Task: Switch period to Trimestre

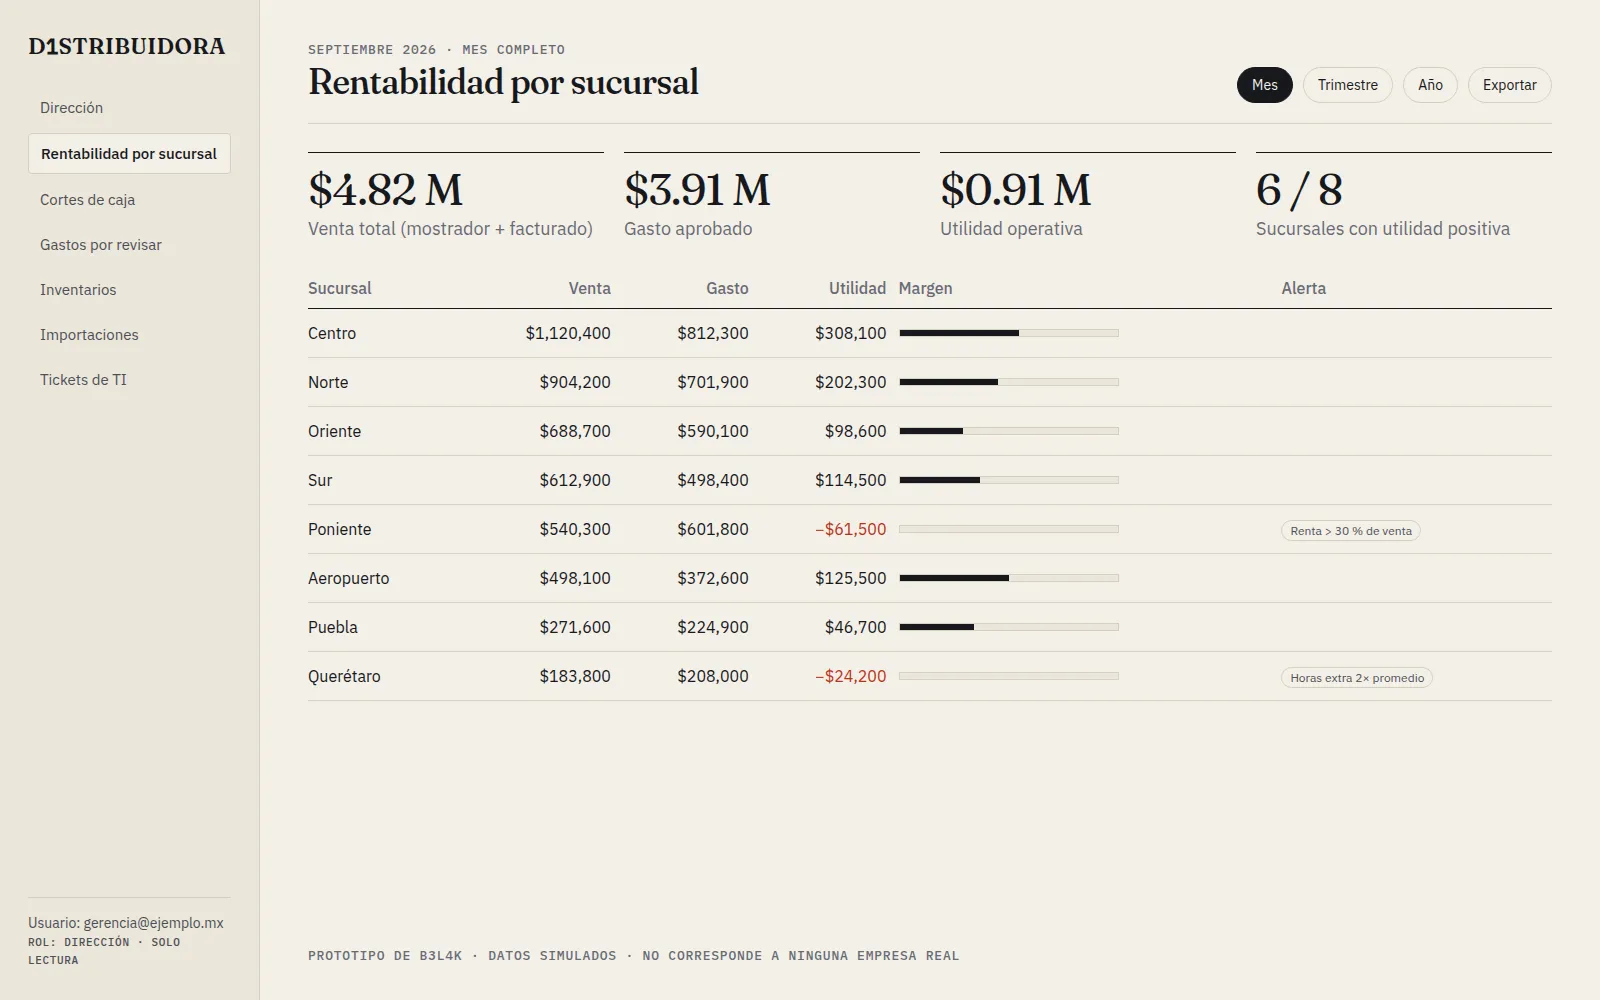Action: tap(1348, 85)
